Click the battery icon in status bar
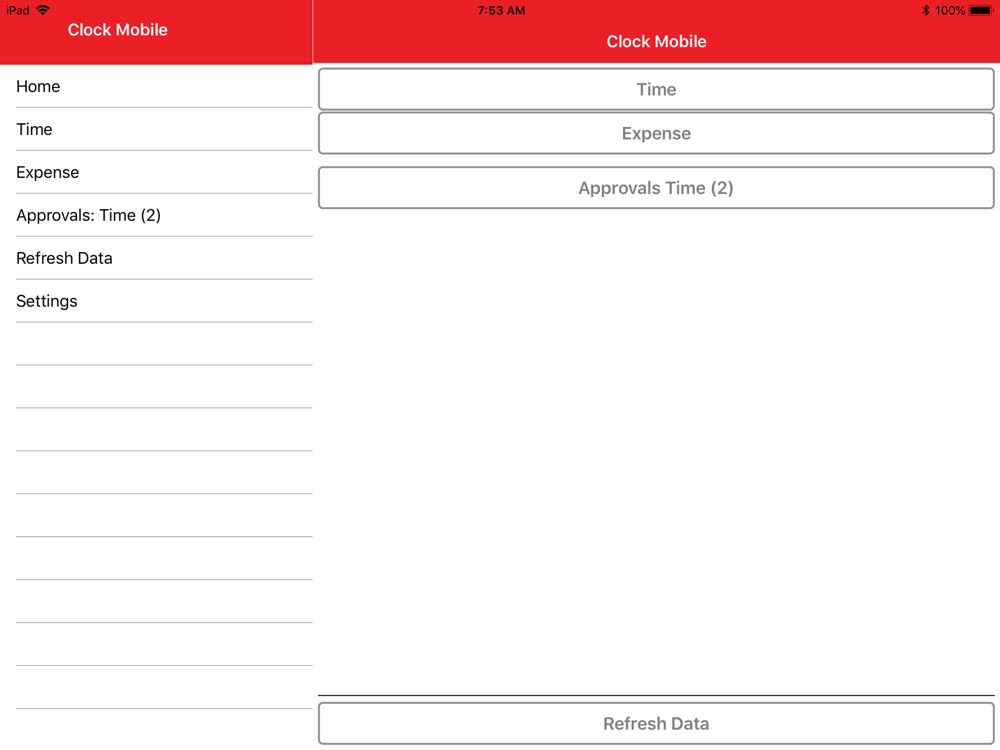Viewport: 1000px width, 750px height. point(981,10)
